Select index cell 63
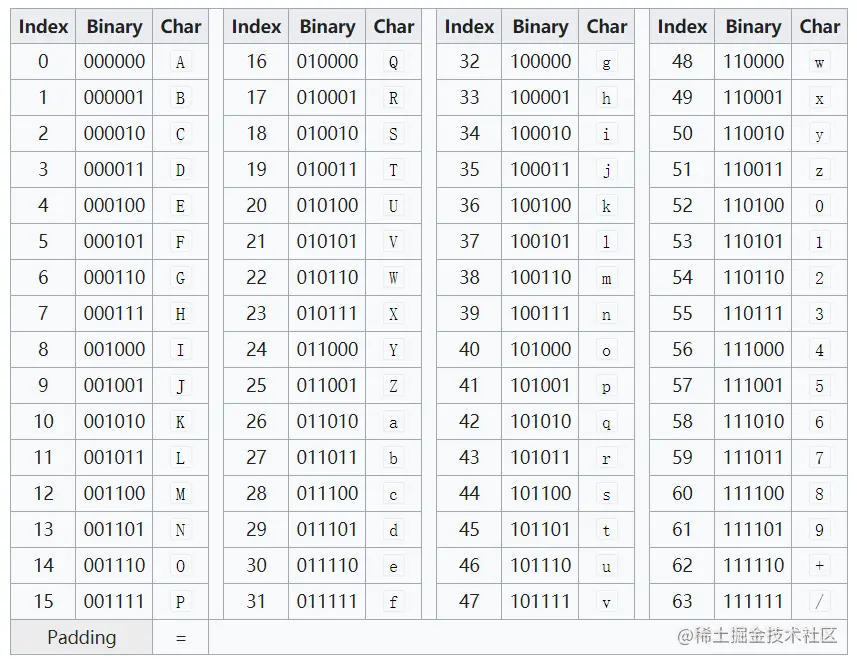This screenshot has width=857, height=665. [x=682, y=602]
